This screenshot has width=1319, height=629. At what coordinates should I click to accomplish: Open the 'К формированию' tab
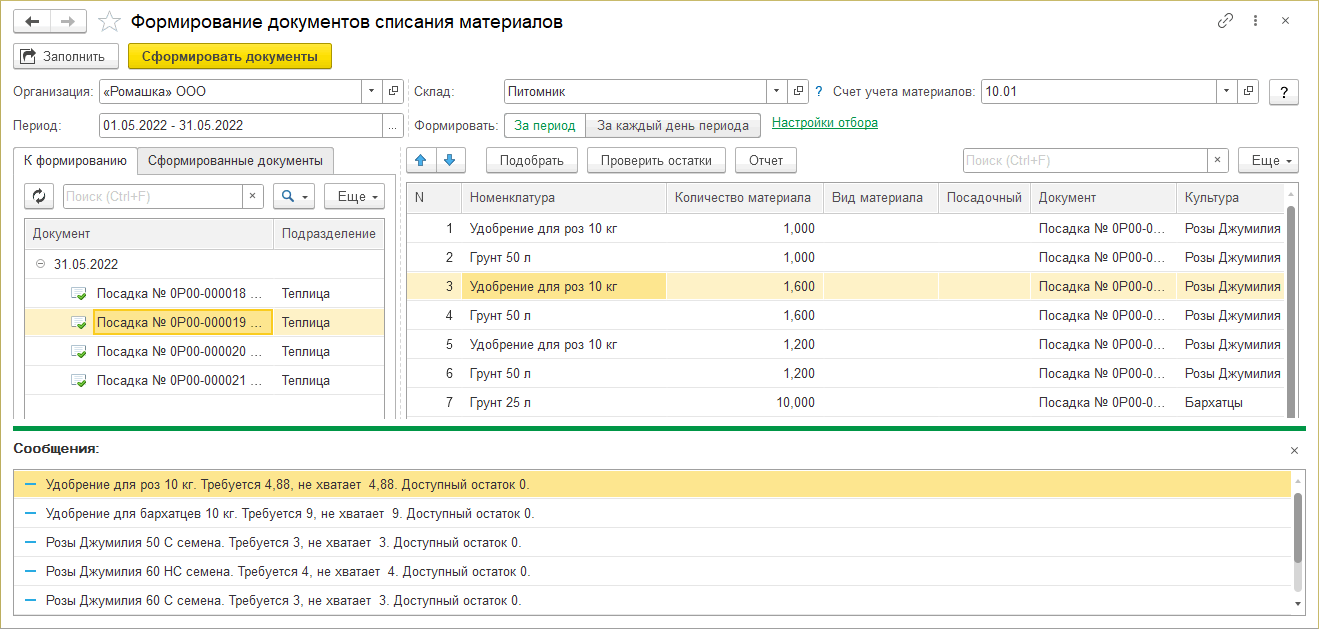pos(75,160)
